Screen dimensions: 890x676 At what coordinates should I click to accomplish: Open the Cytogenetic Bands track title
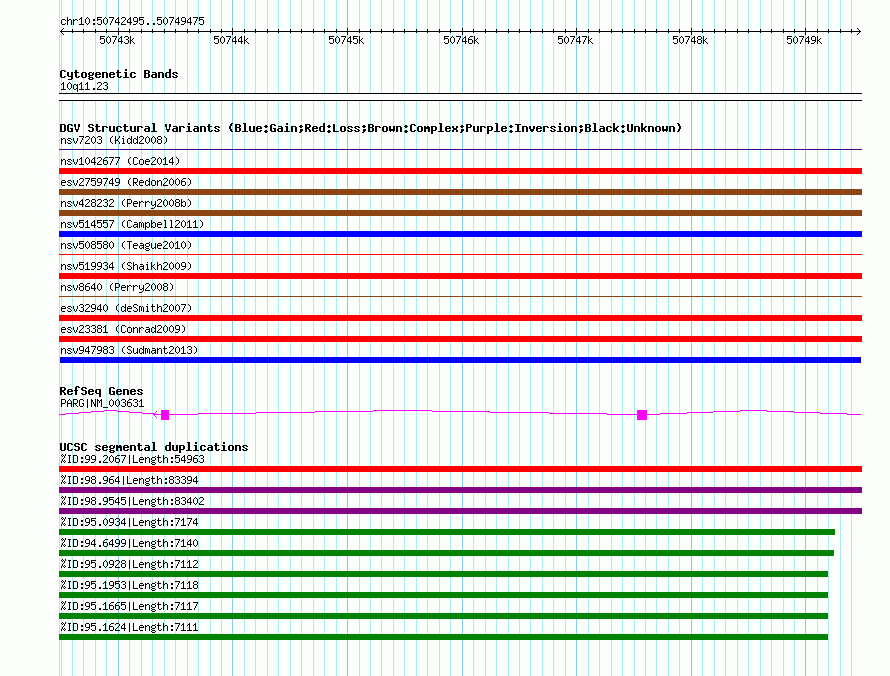(119, 74)
